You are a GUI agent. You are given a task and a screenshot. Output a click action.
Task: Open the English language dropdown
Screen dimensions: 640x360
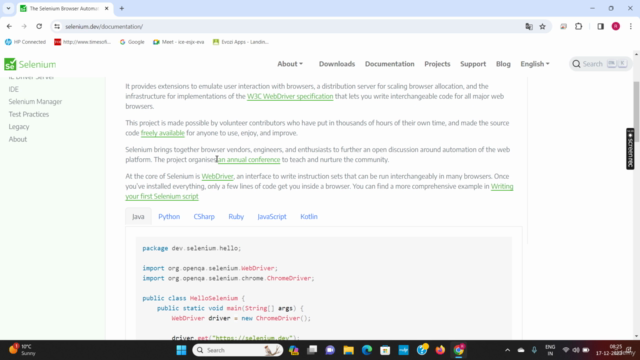[x=535, y=64]
